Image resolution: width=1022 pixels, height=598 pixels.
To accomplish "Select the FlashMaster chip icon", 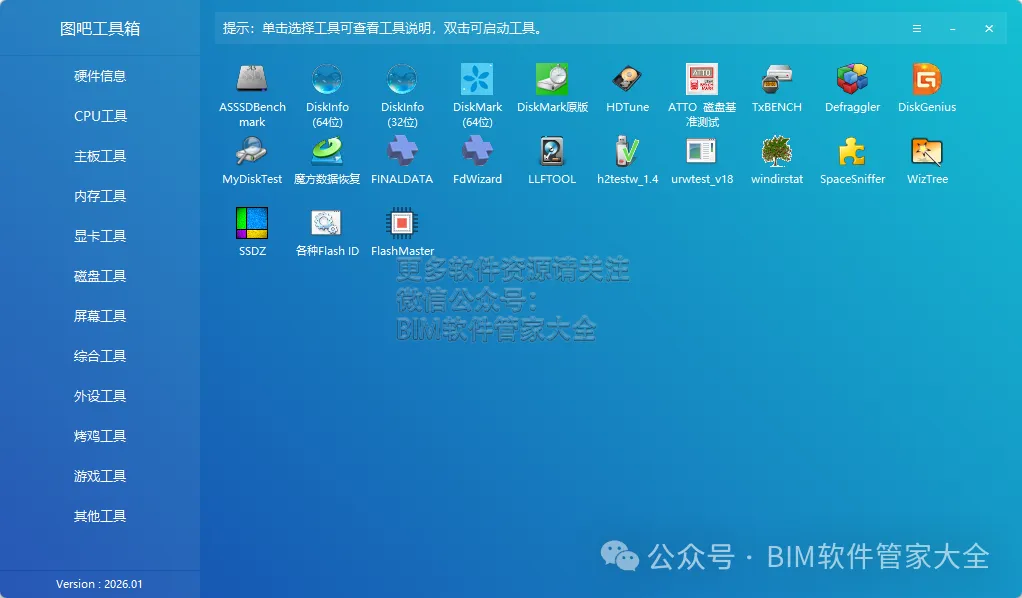I will pos(402,223).
